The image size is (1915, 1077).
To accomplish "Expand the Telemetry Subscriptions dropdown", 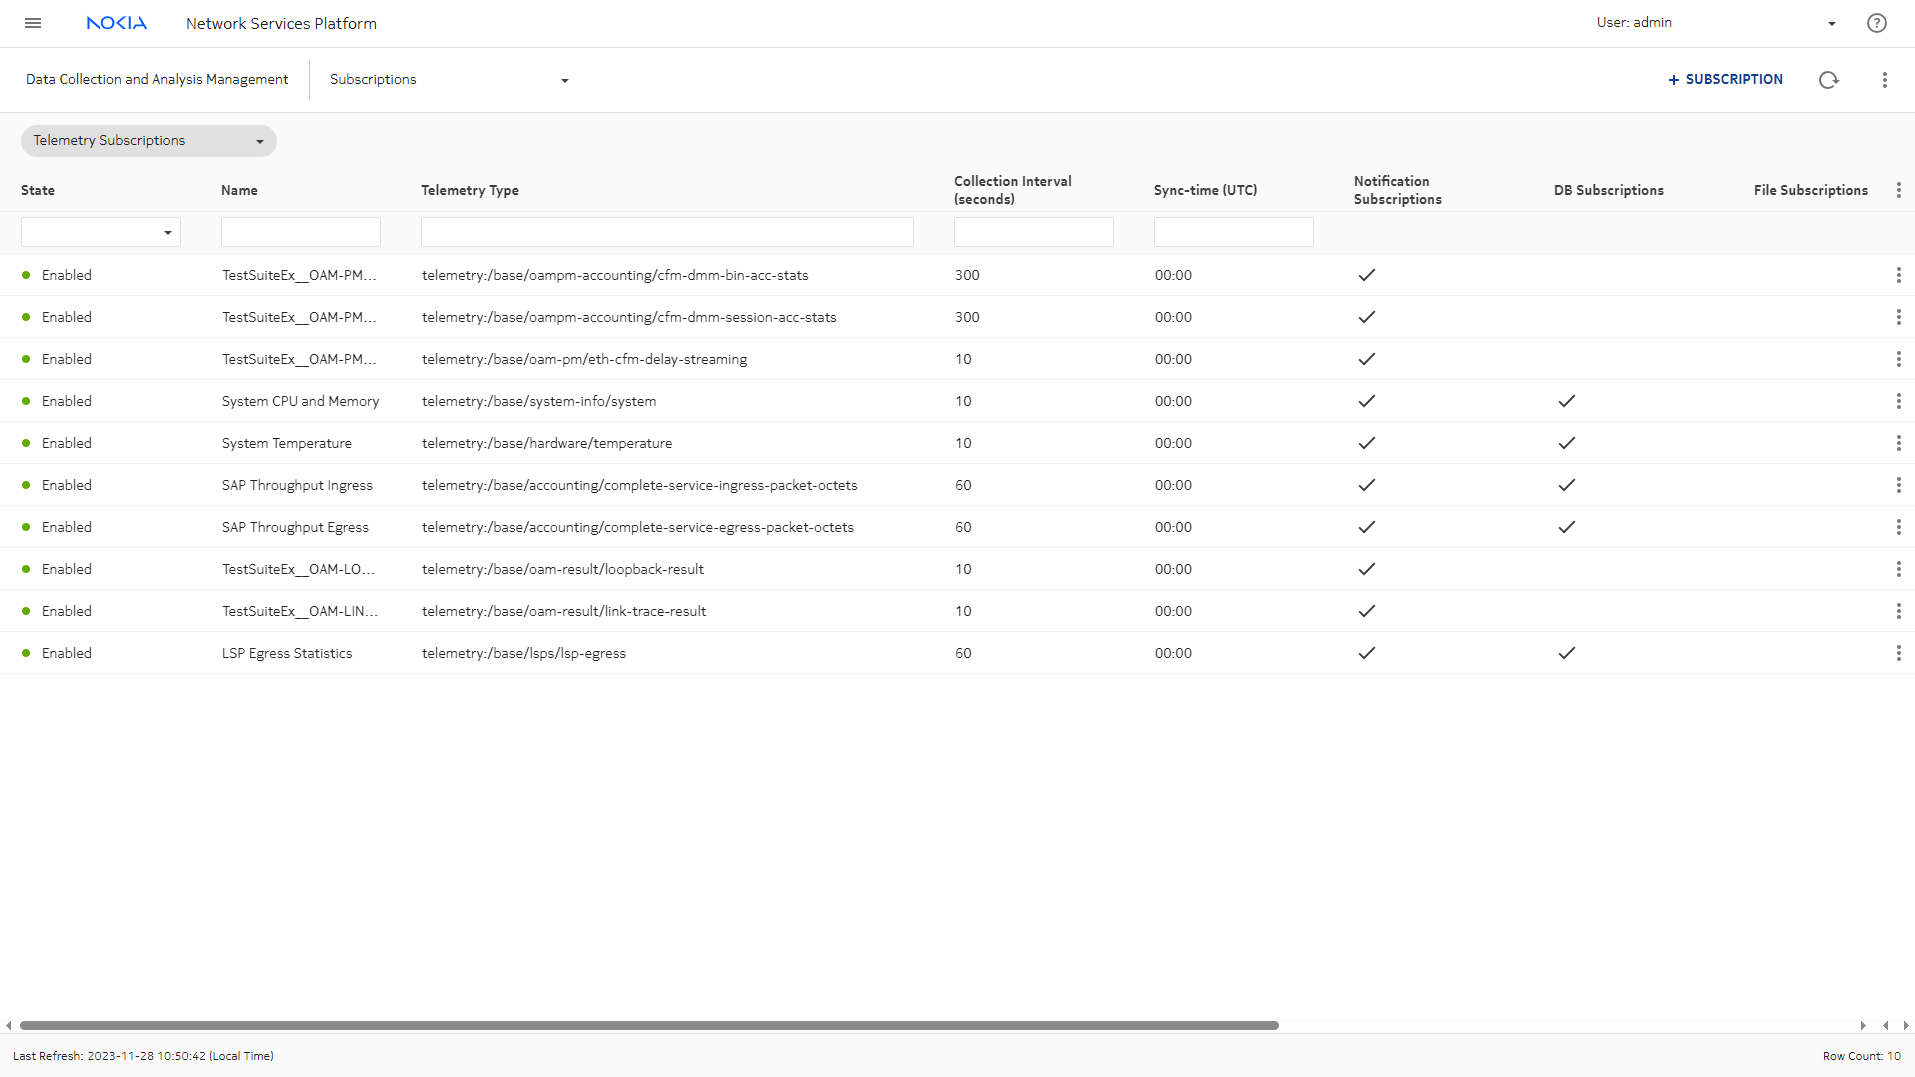I will click(148, 141).
